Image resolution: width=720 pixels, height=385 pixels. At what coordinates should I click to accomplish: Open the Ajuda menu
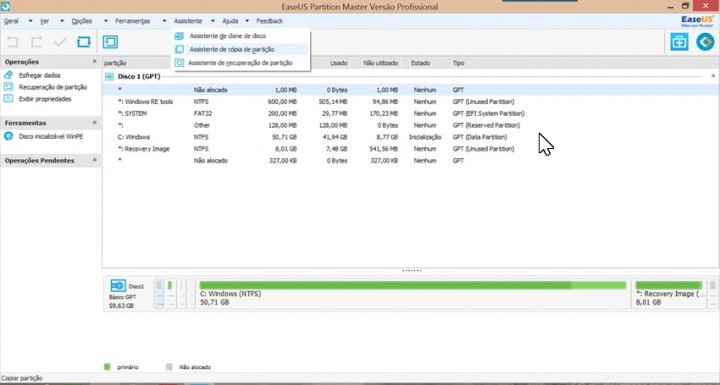coord(230,21)
